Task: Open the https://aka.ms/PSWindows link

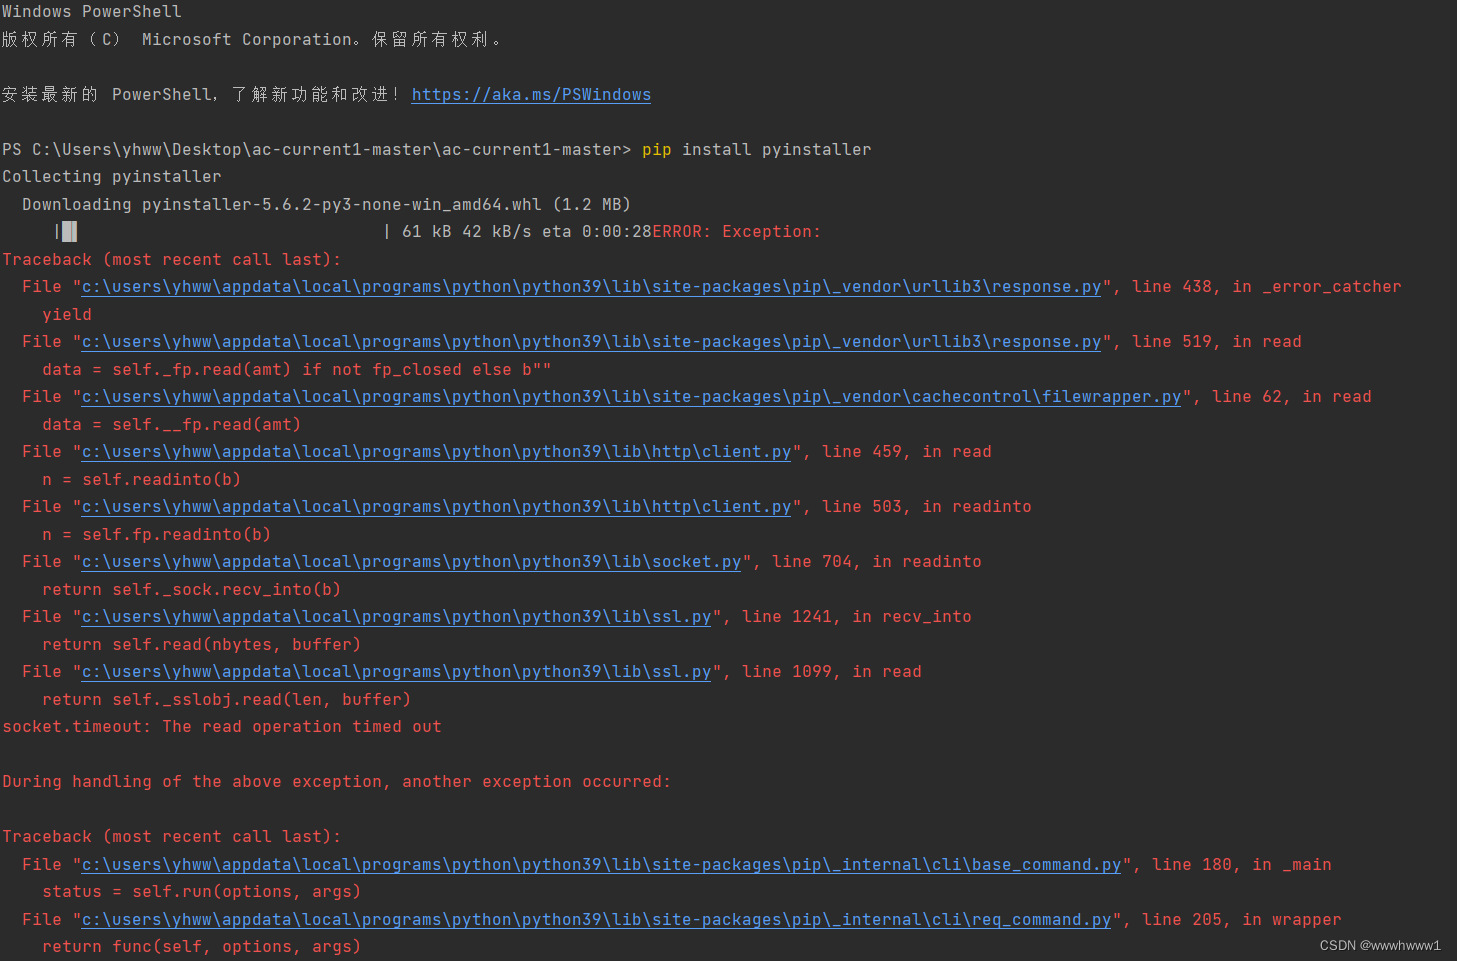Action: pos(530,94)
